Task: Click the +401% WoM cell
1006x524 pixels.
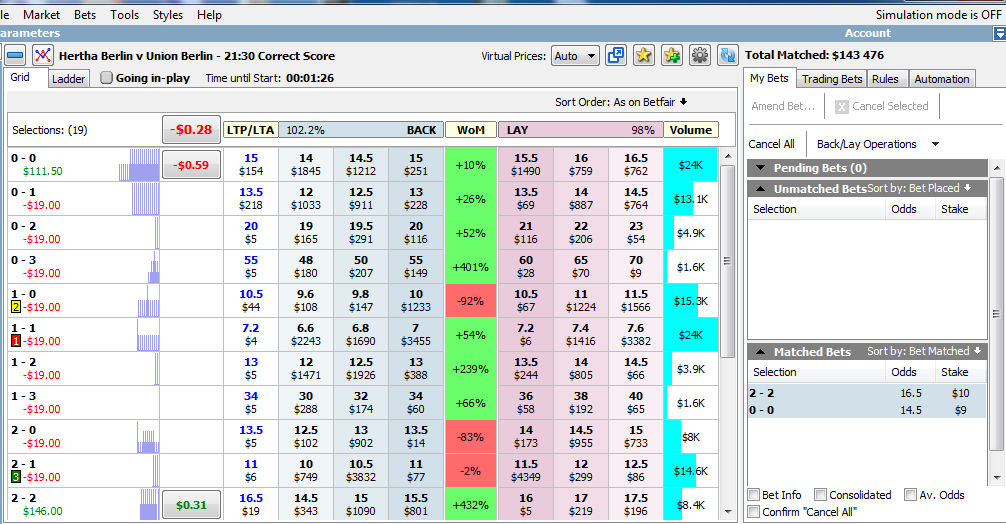Action: 470,267
